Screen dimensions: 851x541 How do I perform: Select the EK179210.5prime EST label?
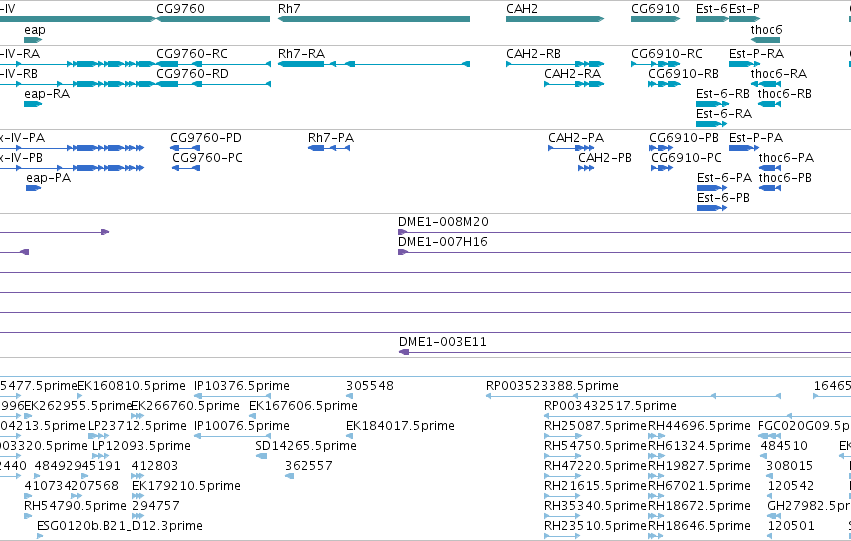[186, 486]
